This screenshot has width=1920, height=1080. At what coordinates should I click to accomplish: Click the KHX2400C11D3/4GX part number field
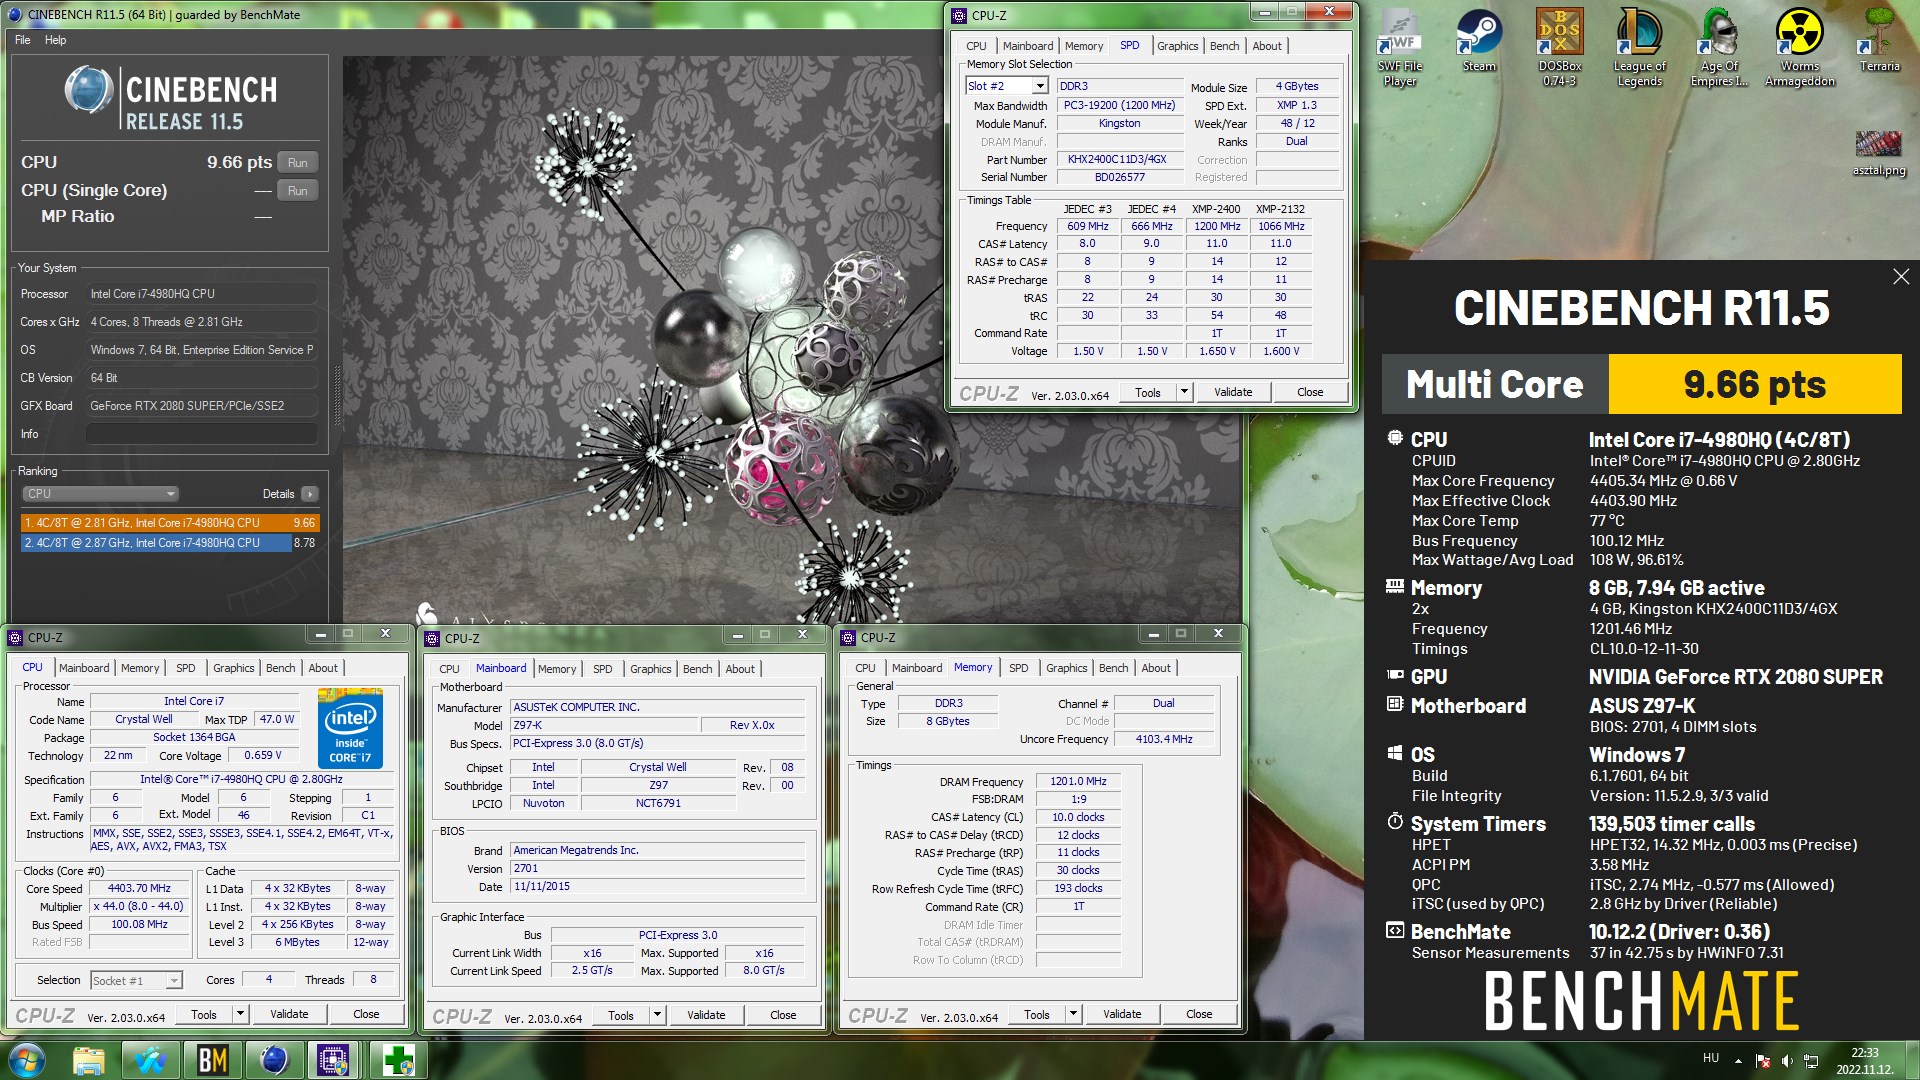pos(1119,159)
